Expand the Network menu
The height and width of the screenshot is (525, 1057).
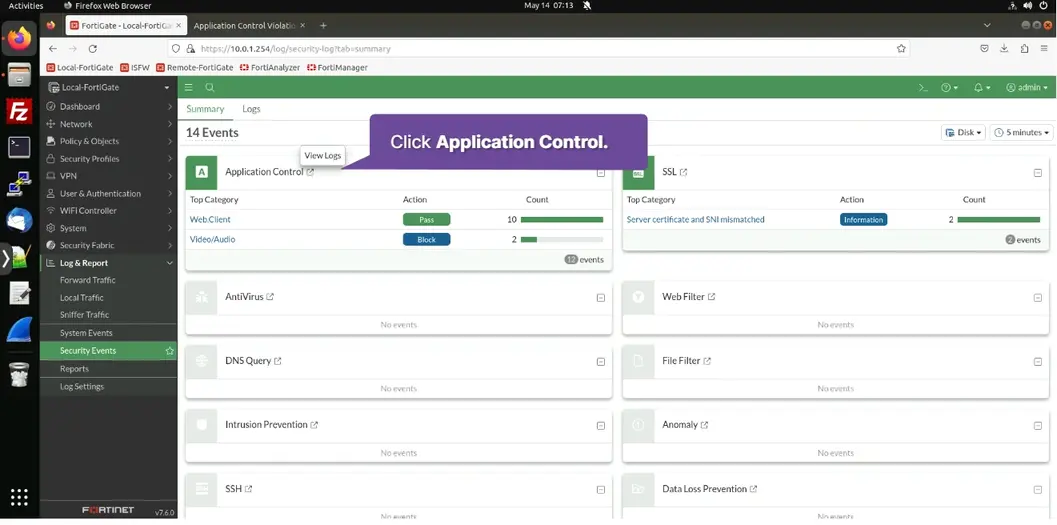(109, 124)
